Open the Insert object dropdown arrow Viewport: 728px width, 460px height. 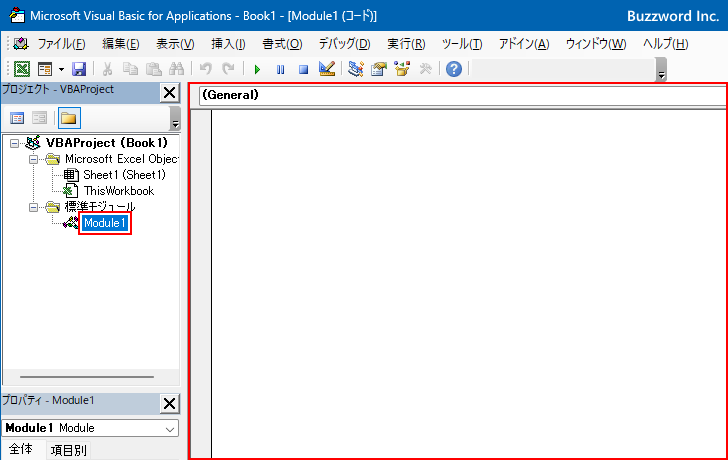61,70
